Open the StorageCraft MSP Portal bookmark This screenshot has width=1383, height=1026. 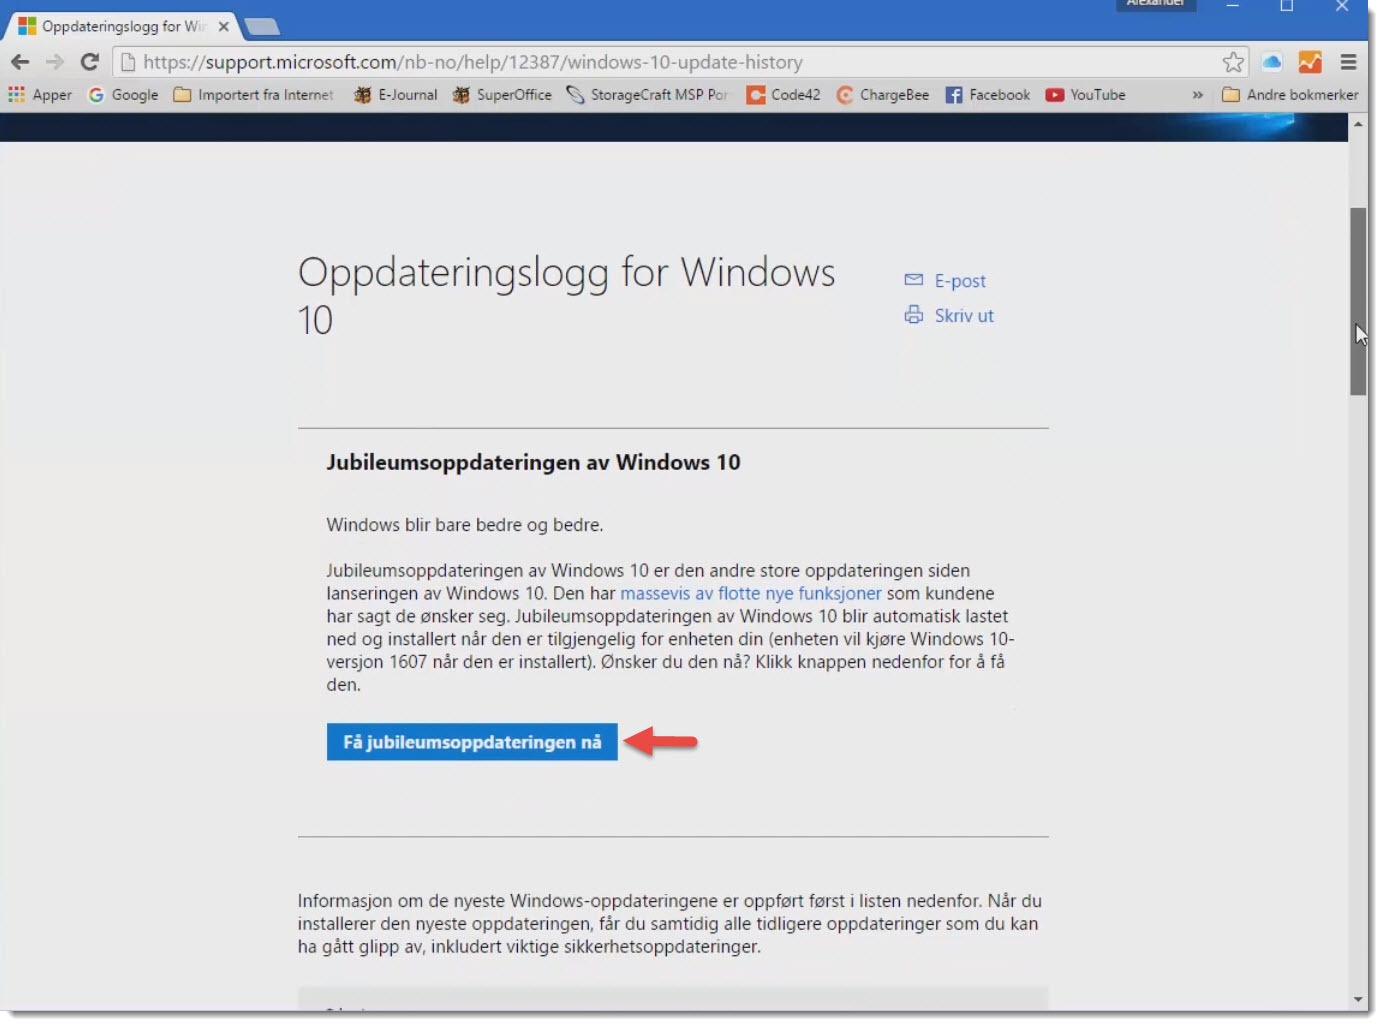coord(647,95)
